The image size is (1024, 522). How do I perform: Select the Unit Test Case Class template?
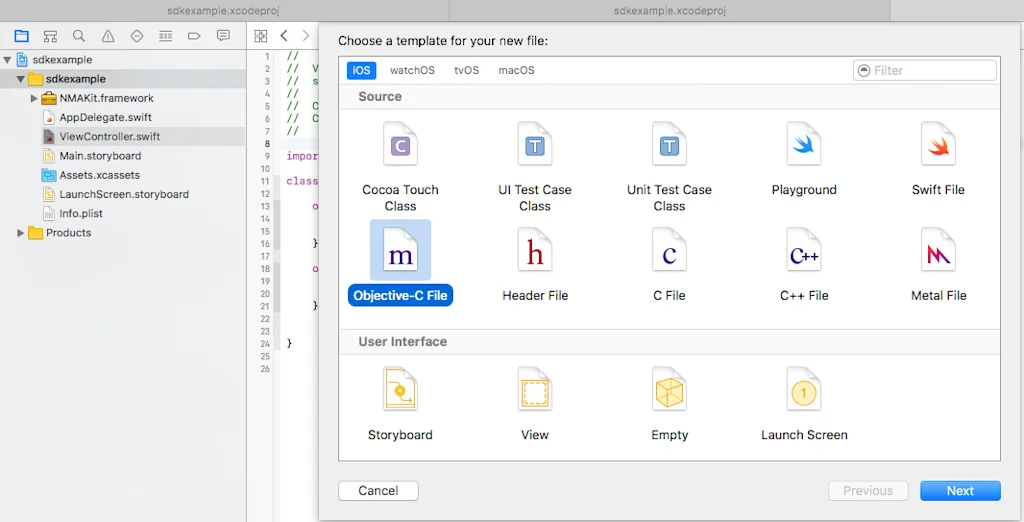click(669, 167)
